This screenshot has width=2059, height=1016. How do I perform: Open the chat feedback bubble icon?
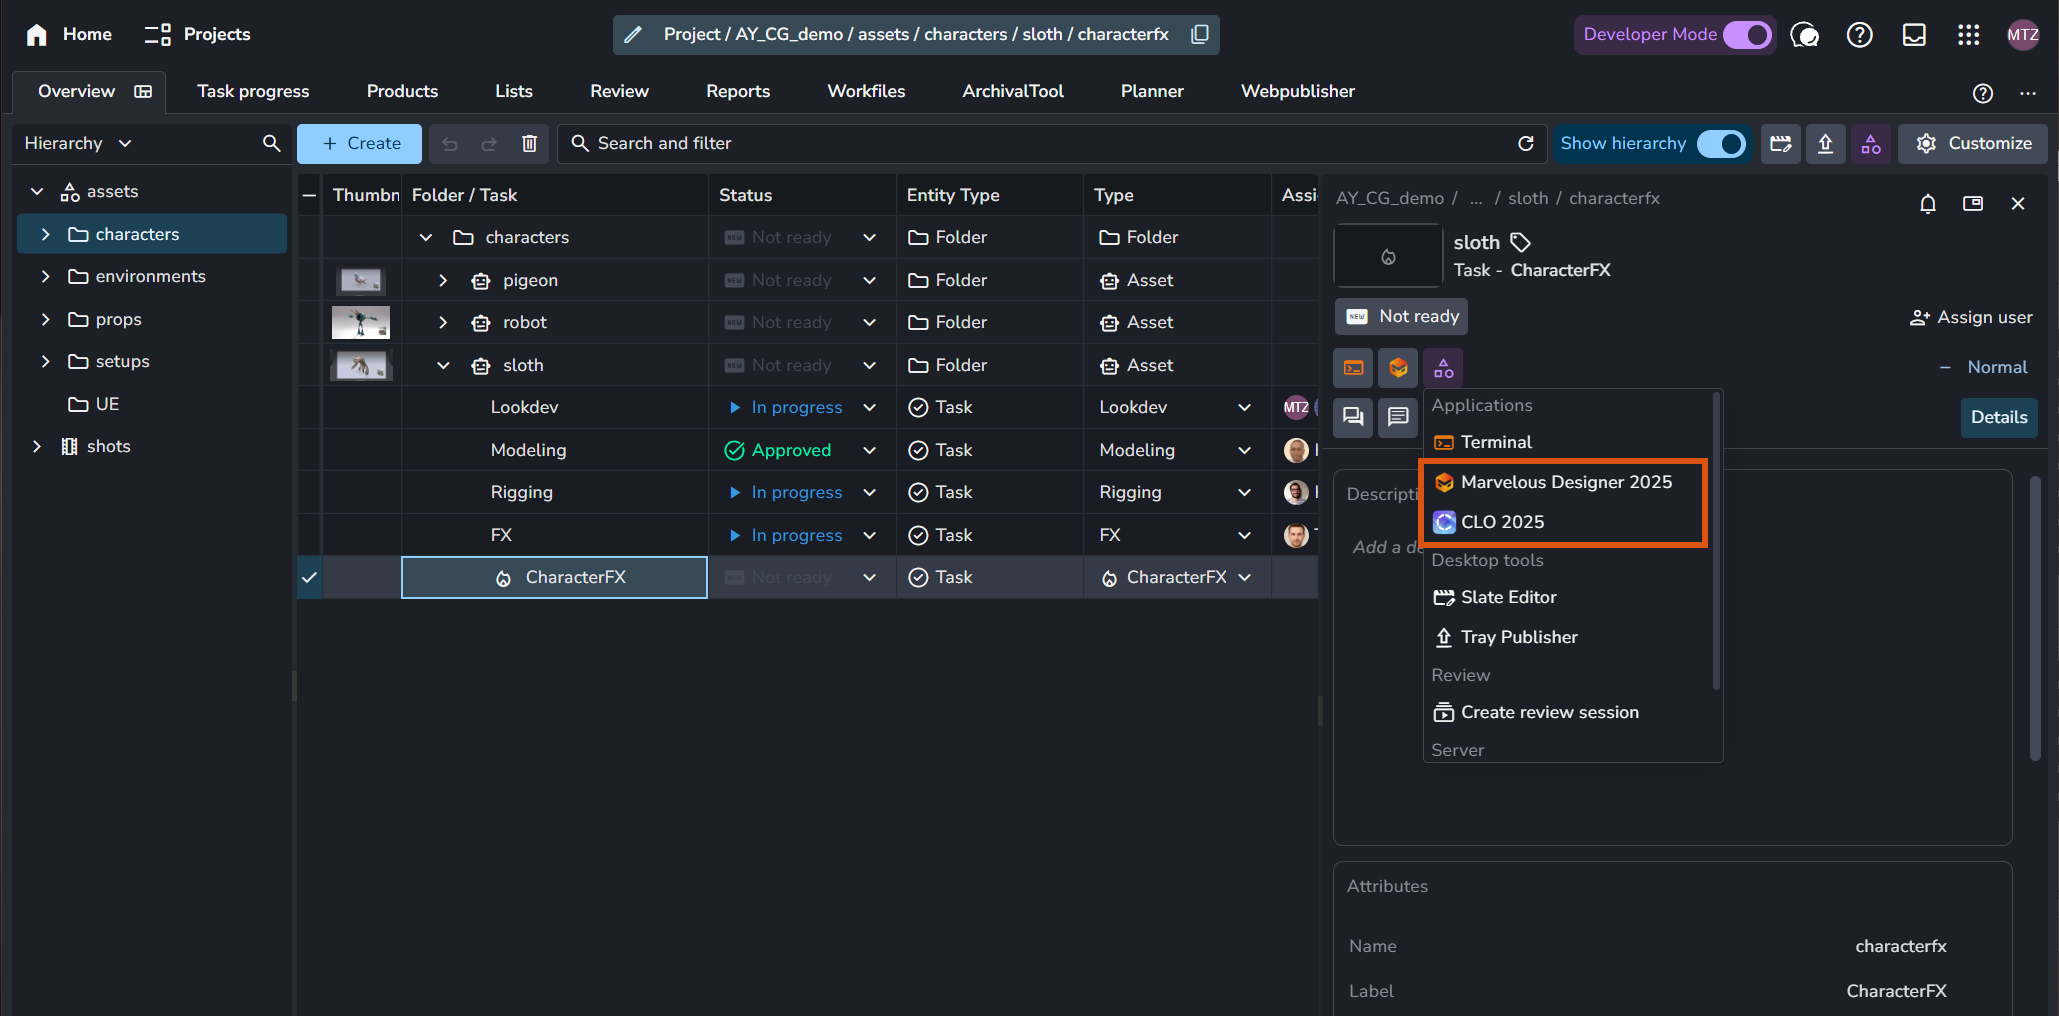click(x=1804, y=35)
